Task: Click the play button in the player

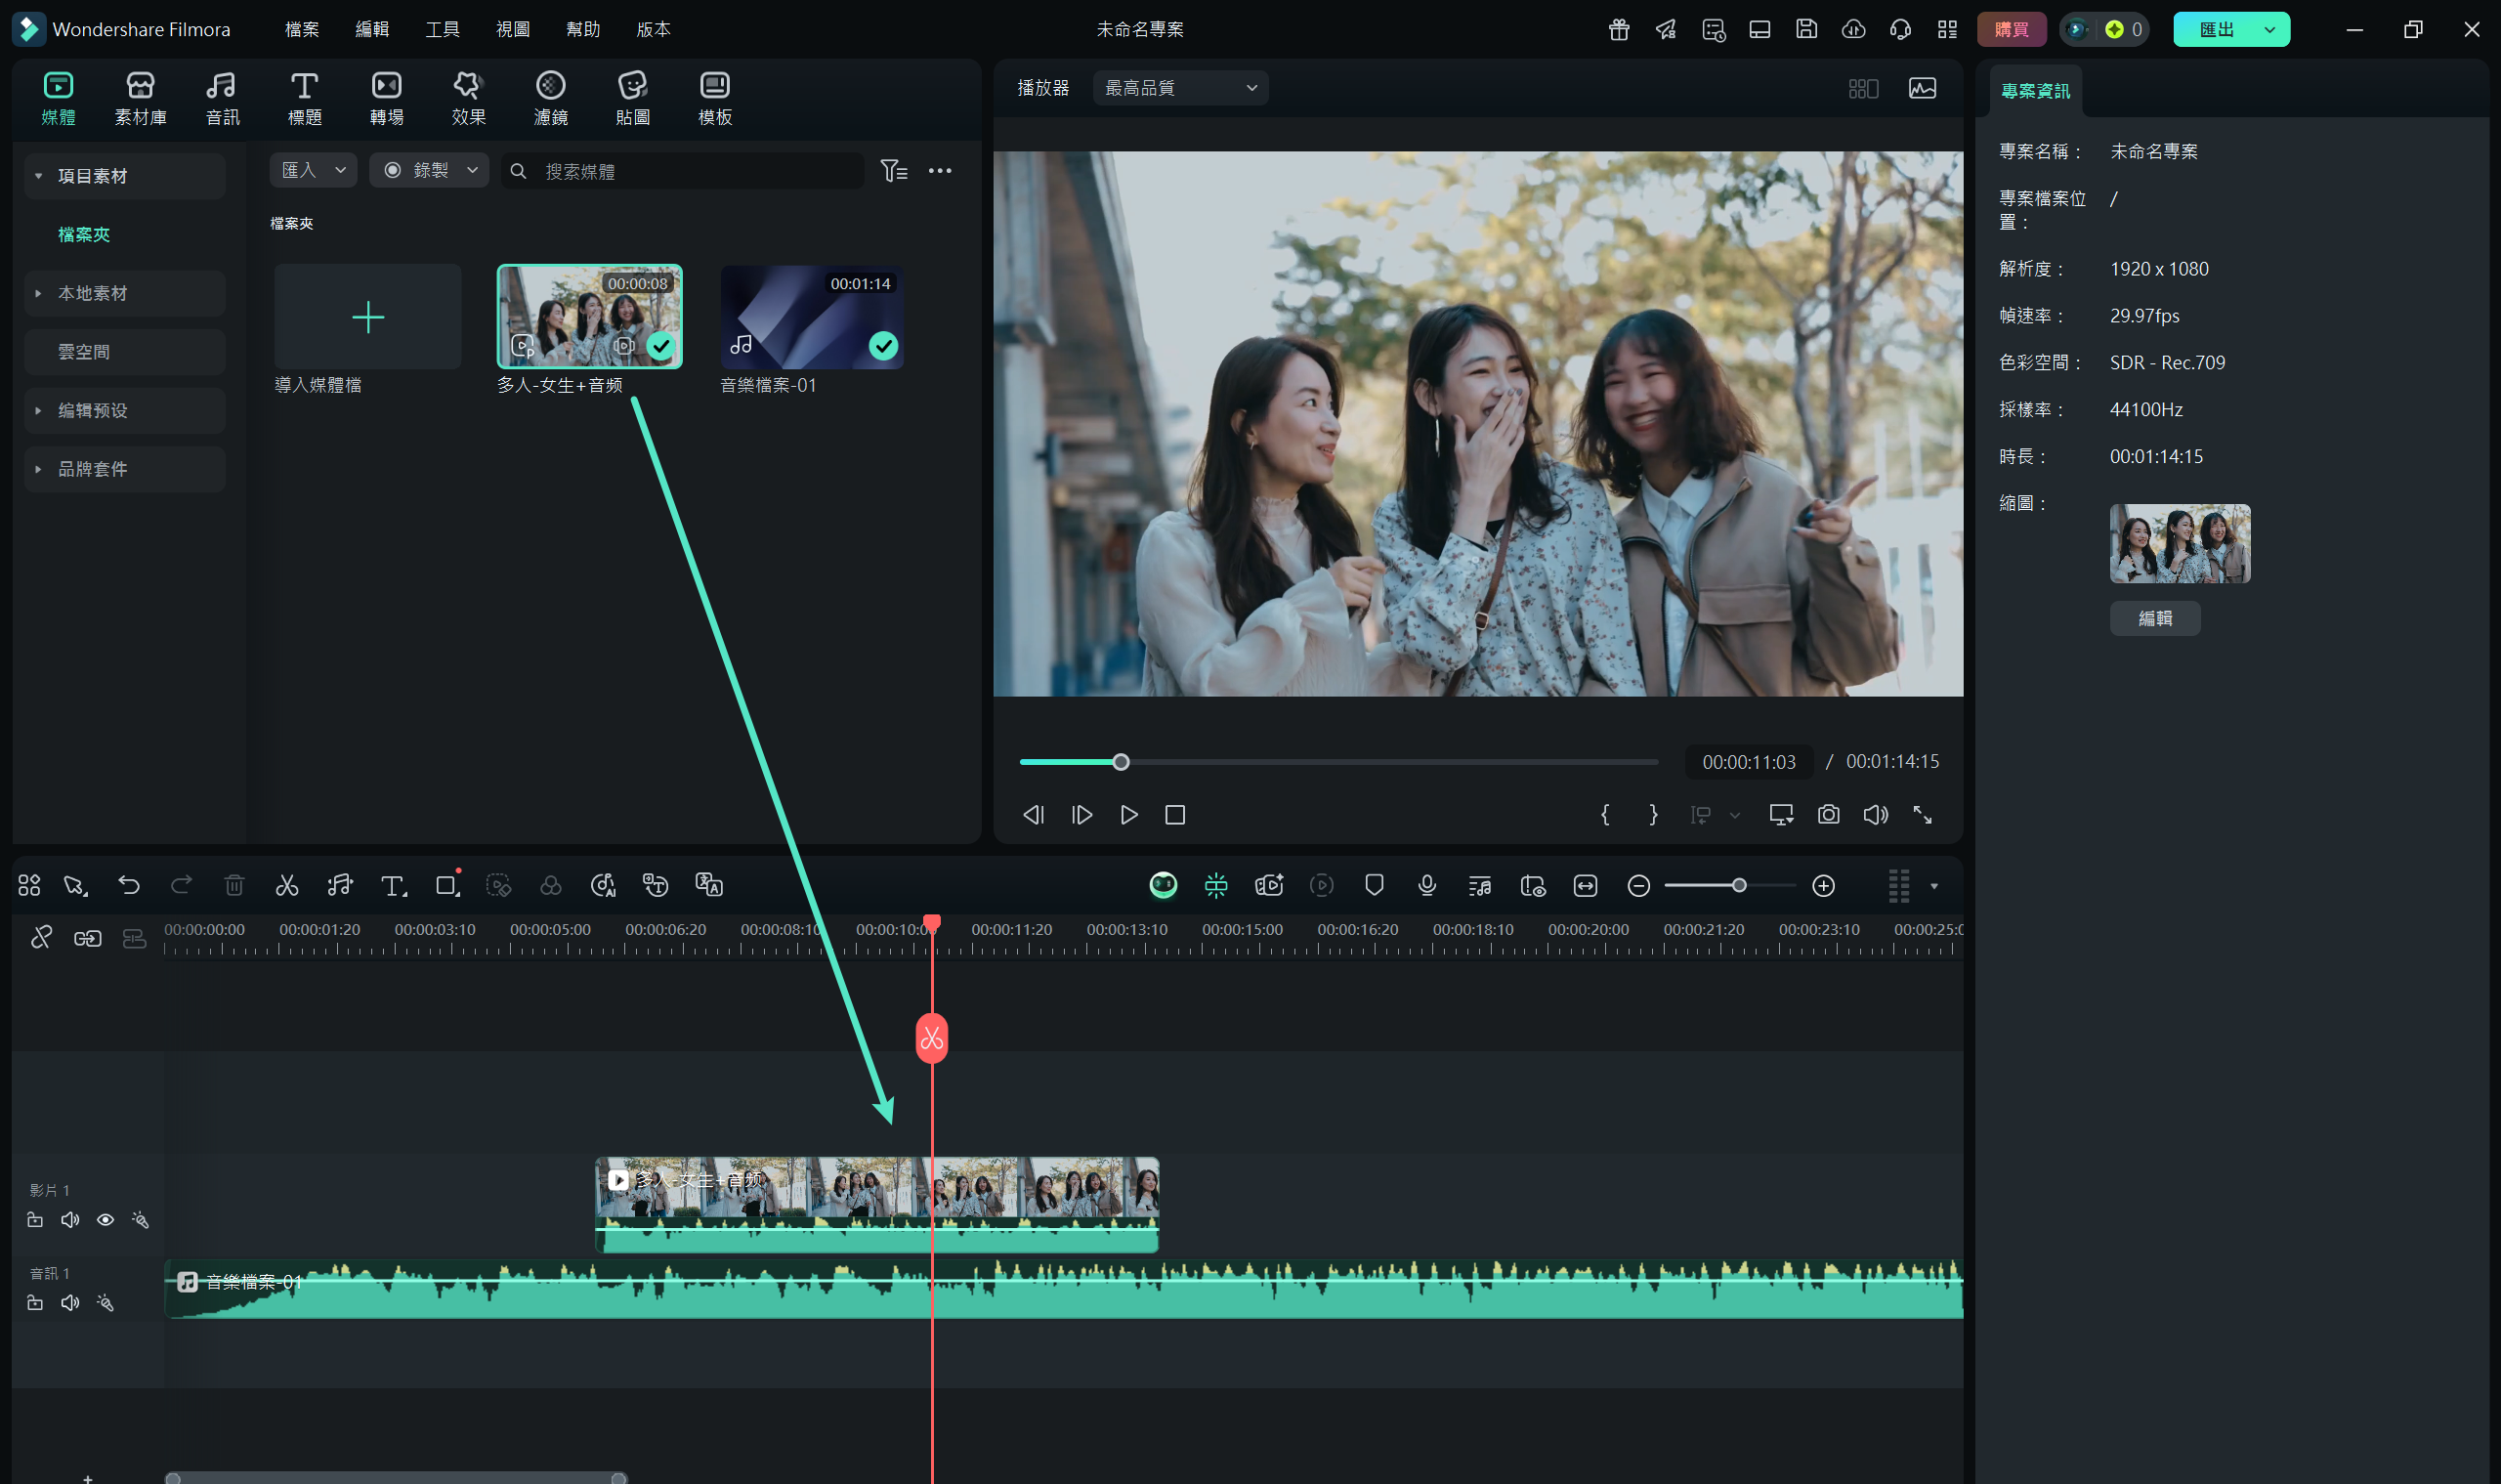Action: point(1128,814)
